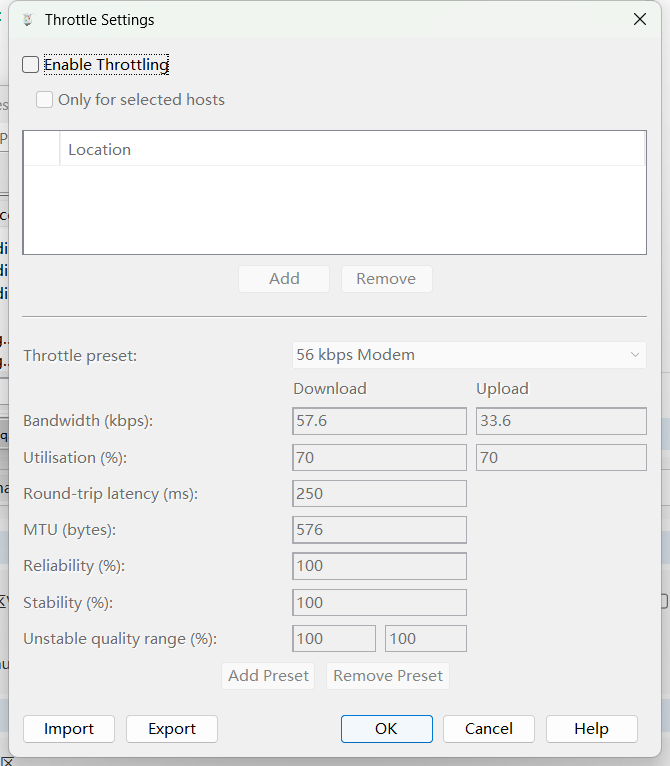Image resolution: width=670 pixels, height=766 pixels.
Task: Import throttle settings
Action: pyautogui.click(x=69, y=729)
